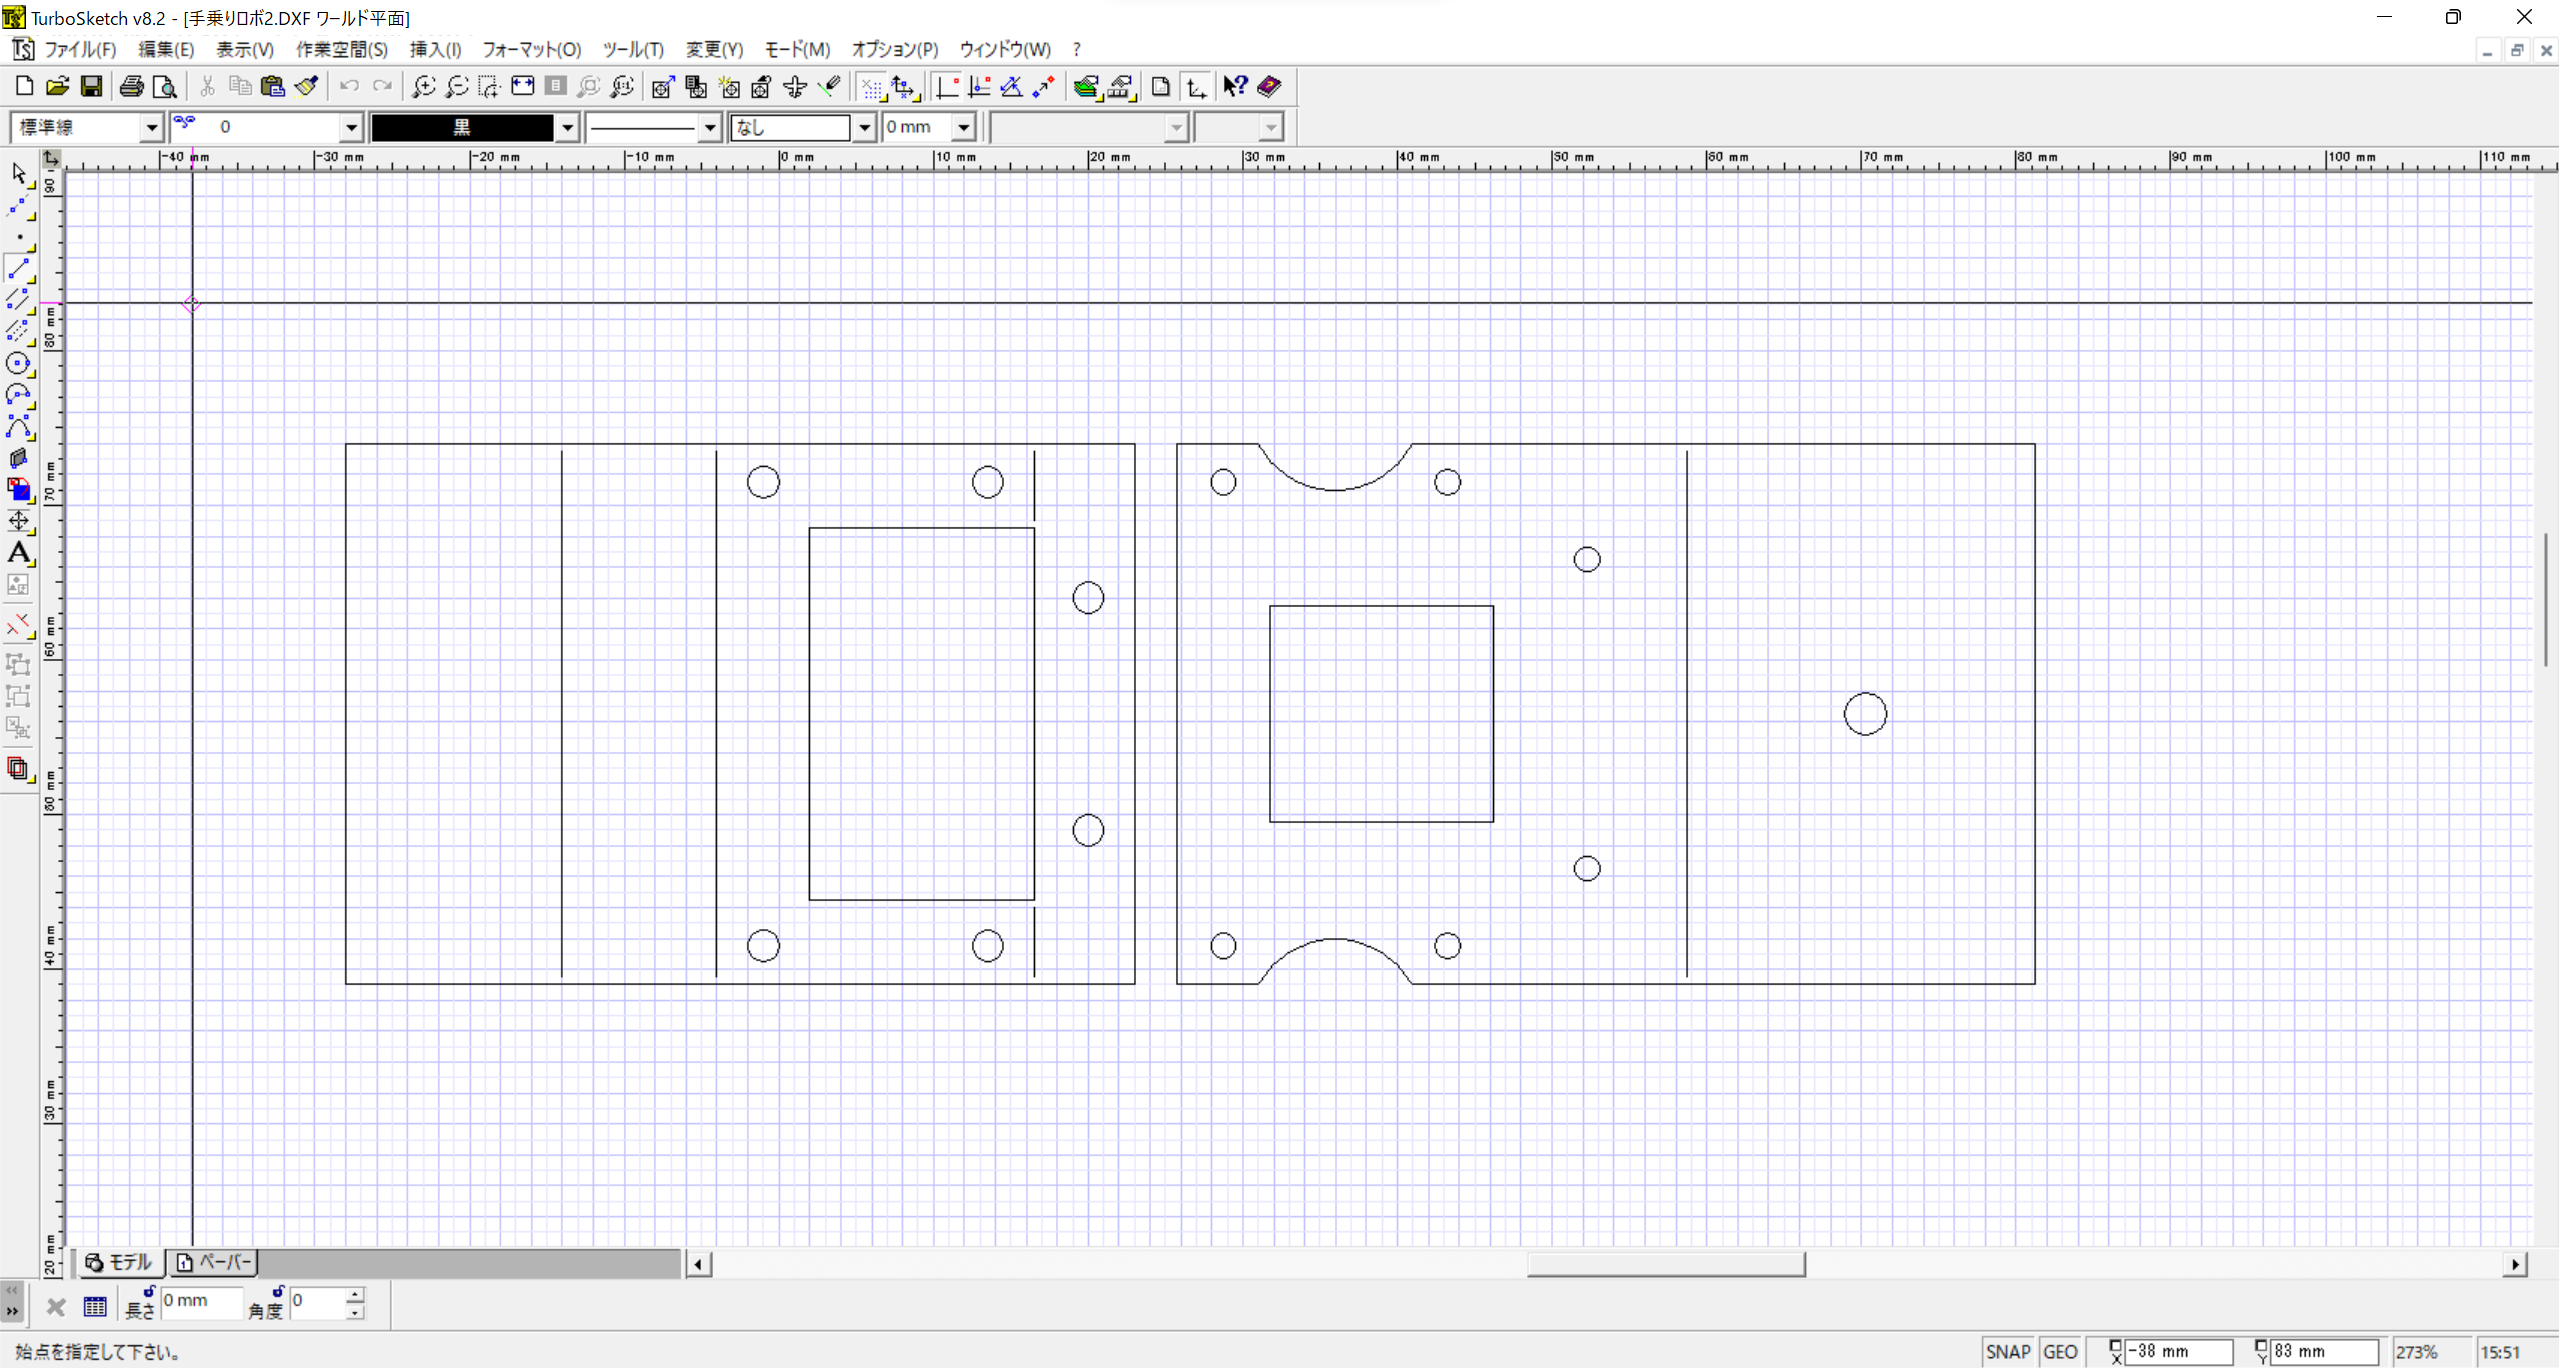Click the Print icon in toolbar

[131, 87]
